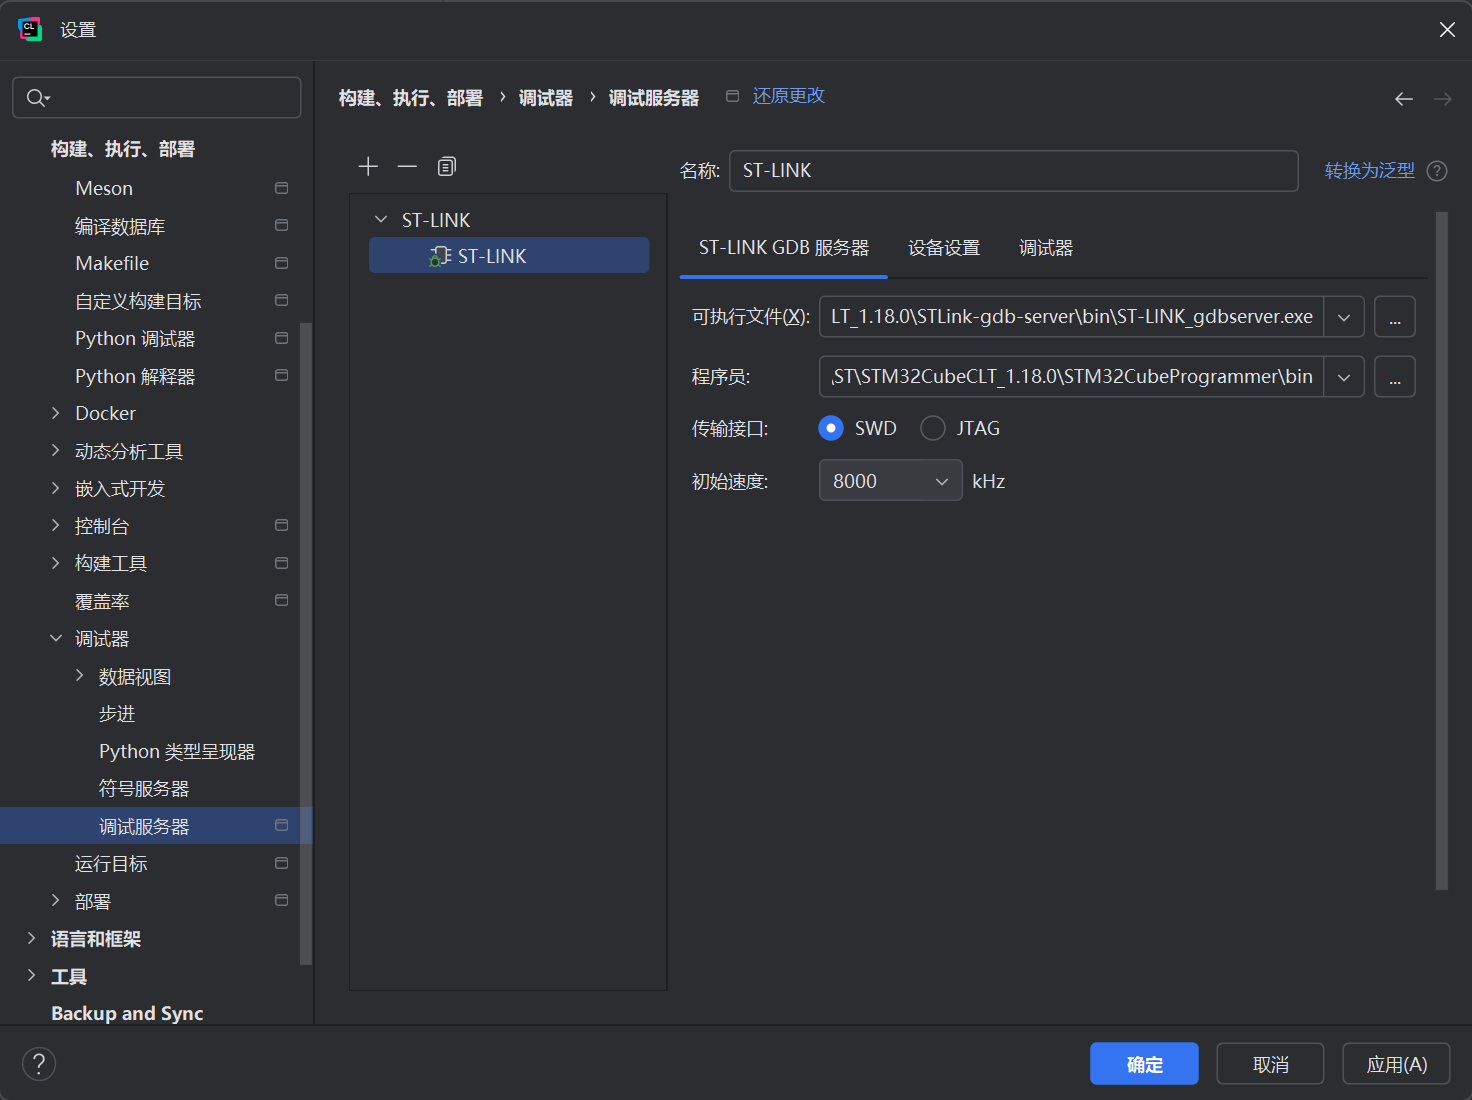Click project-level icon beside 编译数据库
Viewport: 1472px width, 1100px height.
click(x=282, y=225)
